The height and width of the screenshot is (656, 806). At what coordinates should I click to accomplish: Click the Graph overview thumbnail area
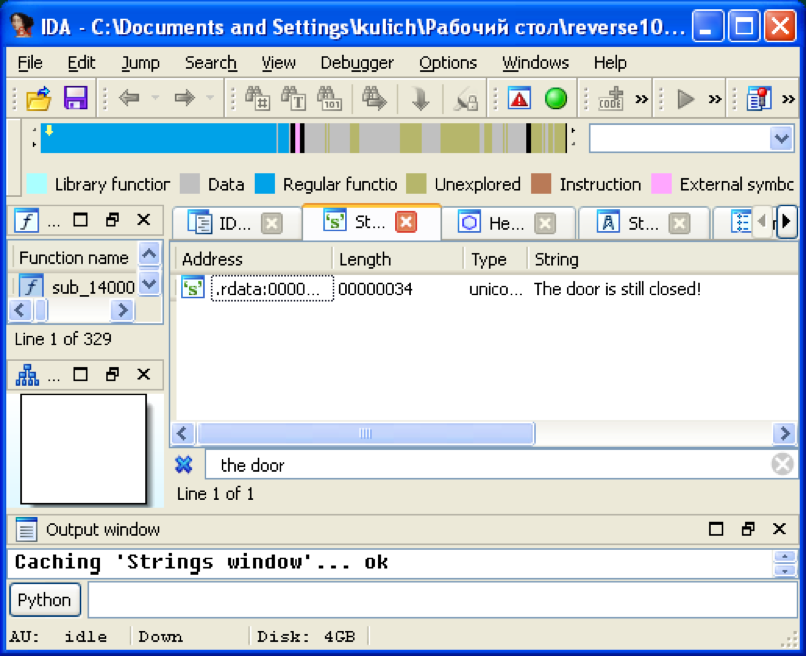point(84,449)
